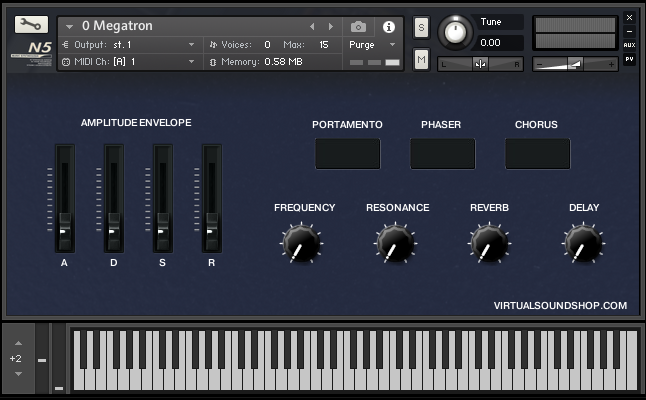This screenshot has height=400, width=646.
Task: Open the wrench edit instrument icon
Action: point(31,25)
